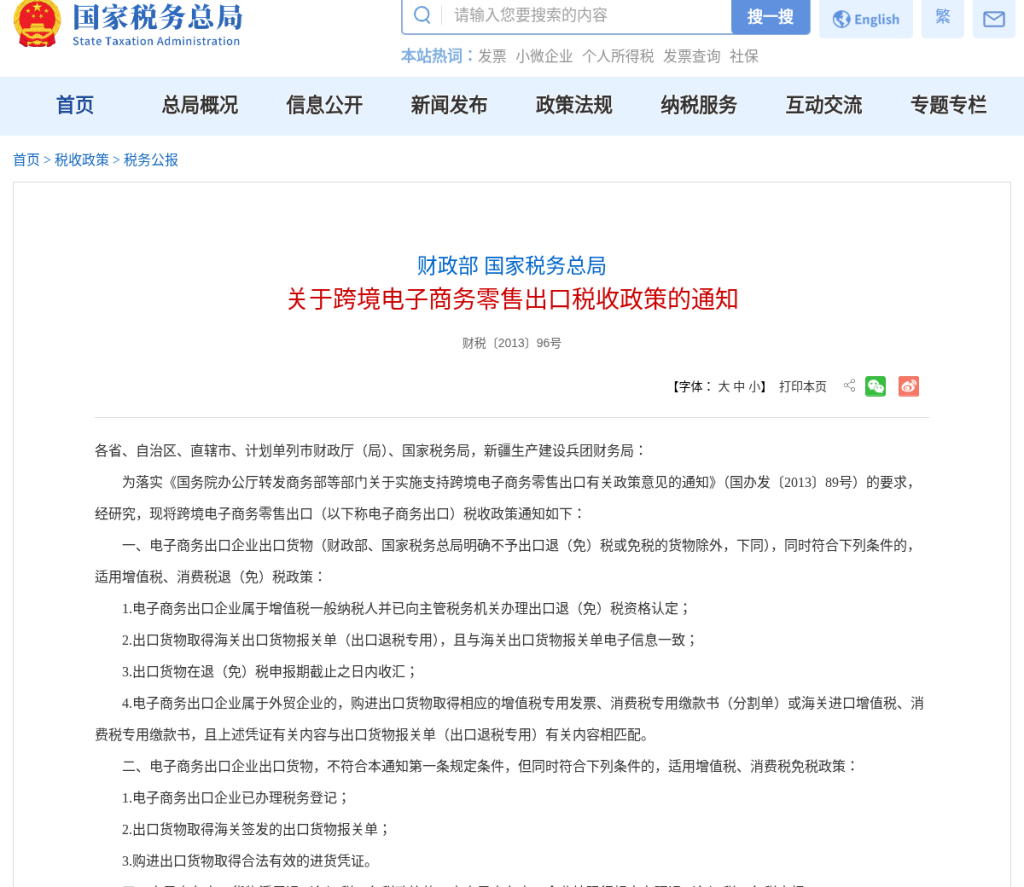Screen dimensions: 1024x887
Task: Set font size to 大
Action: (724, 387)
